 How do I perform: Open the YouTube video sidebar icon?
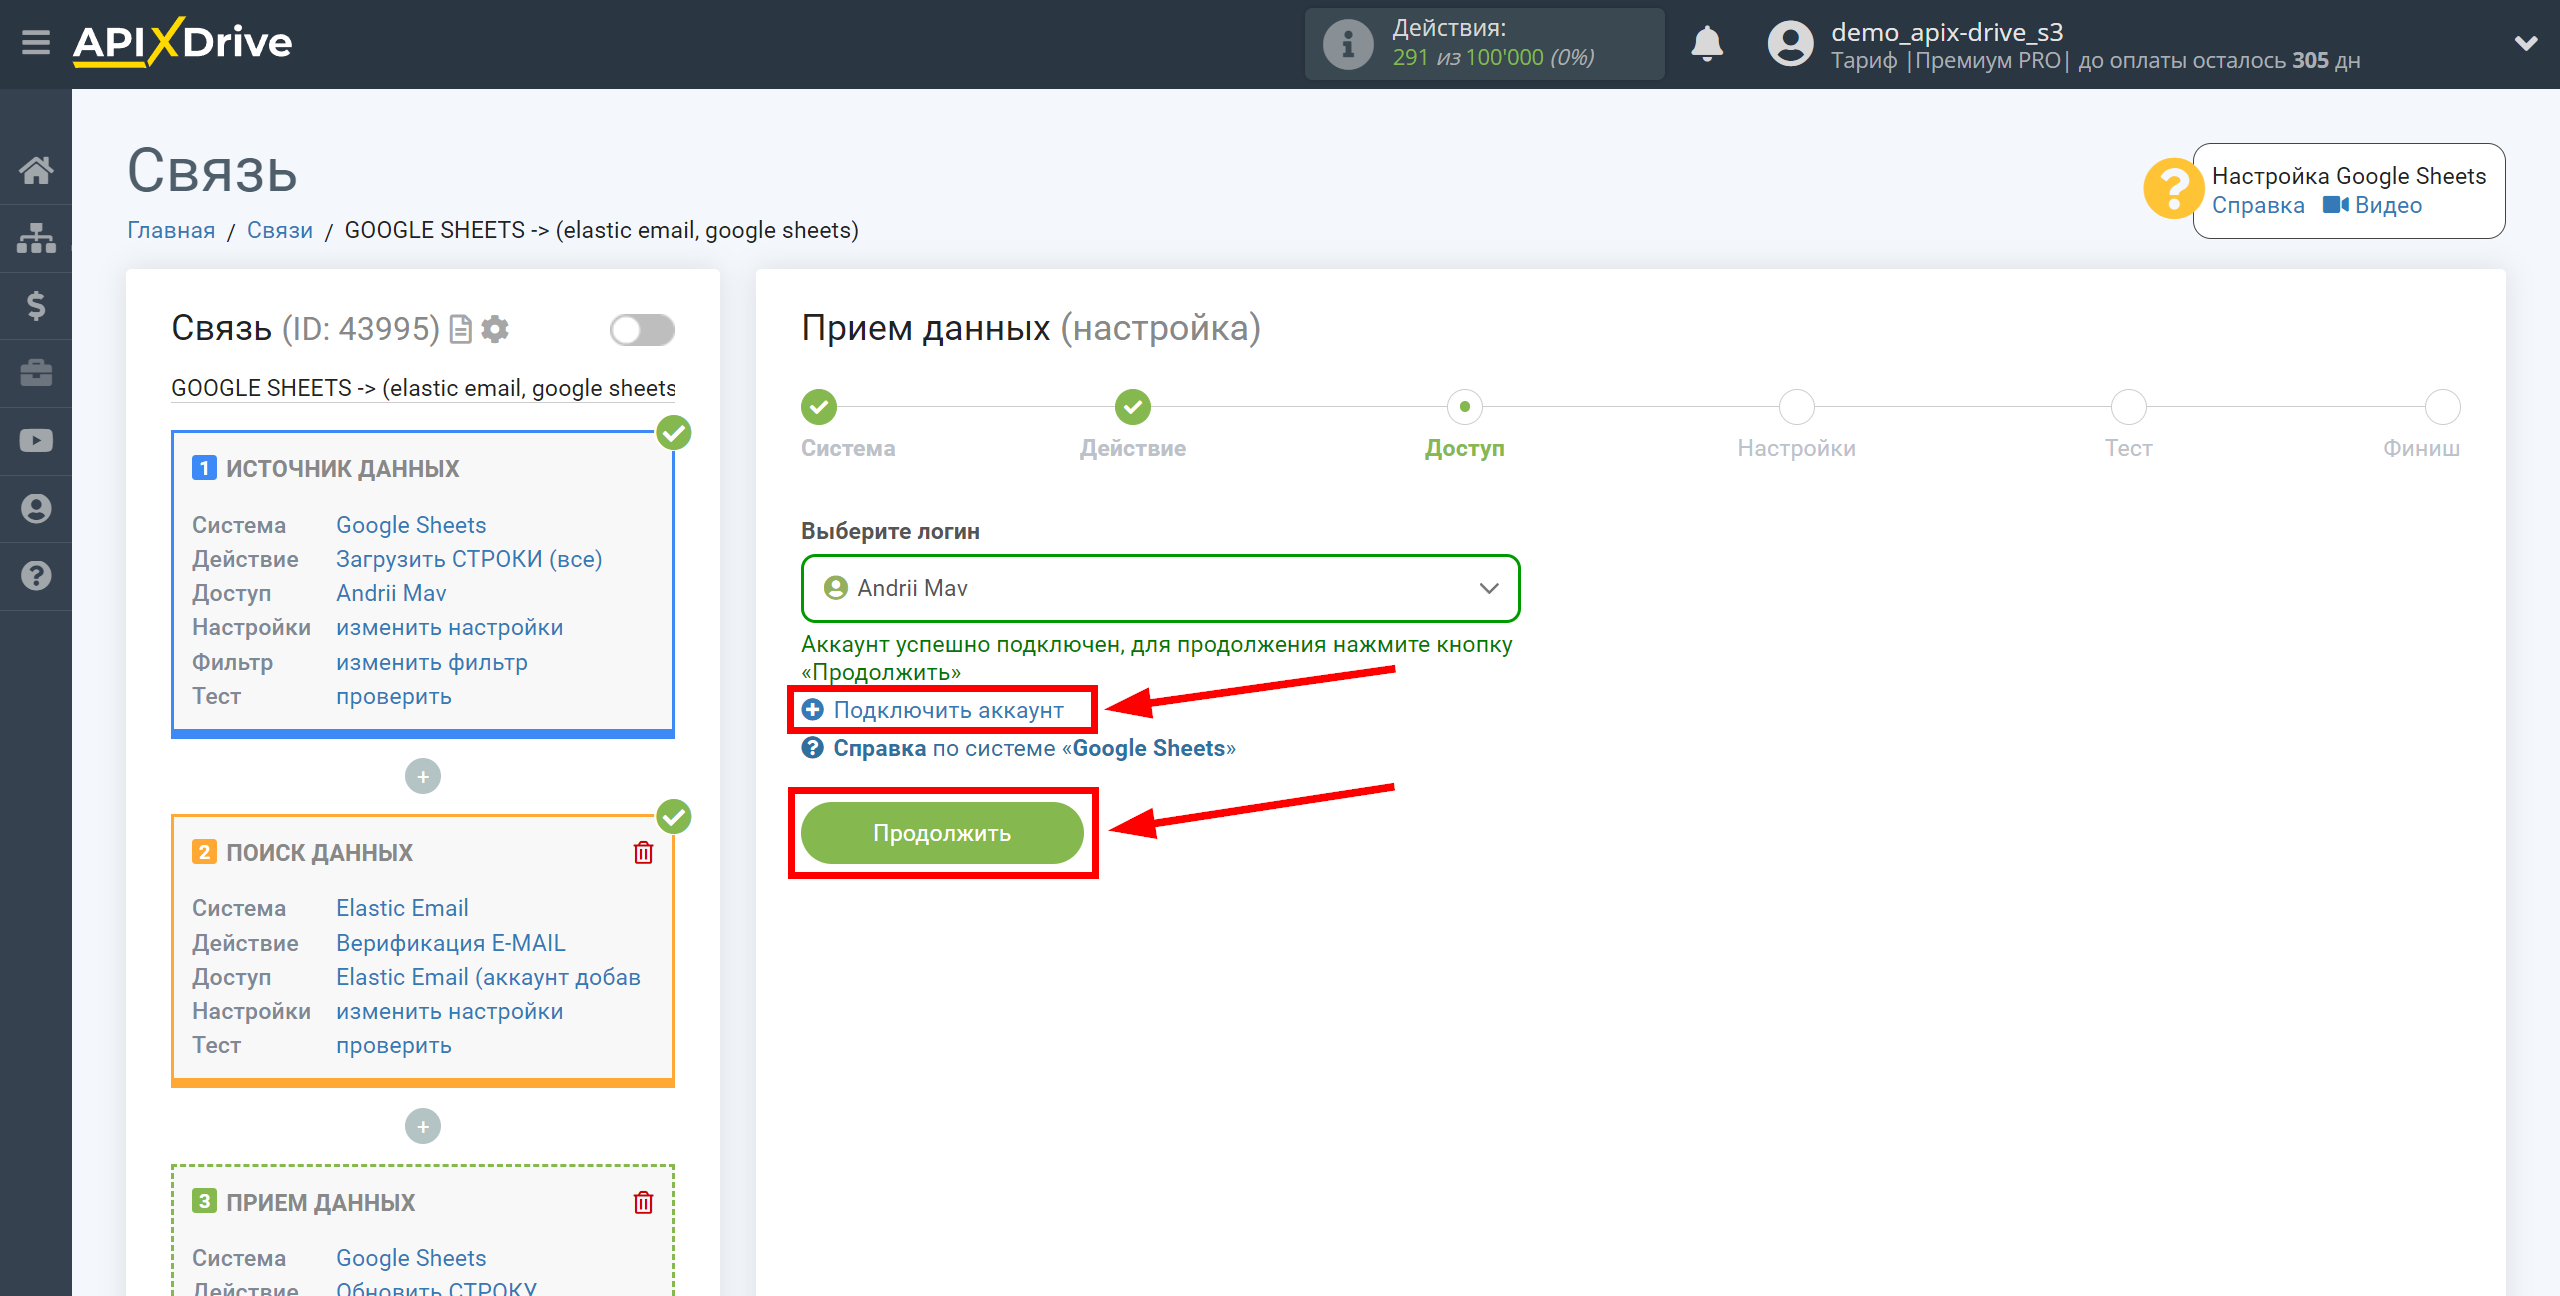point(36,440)
